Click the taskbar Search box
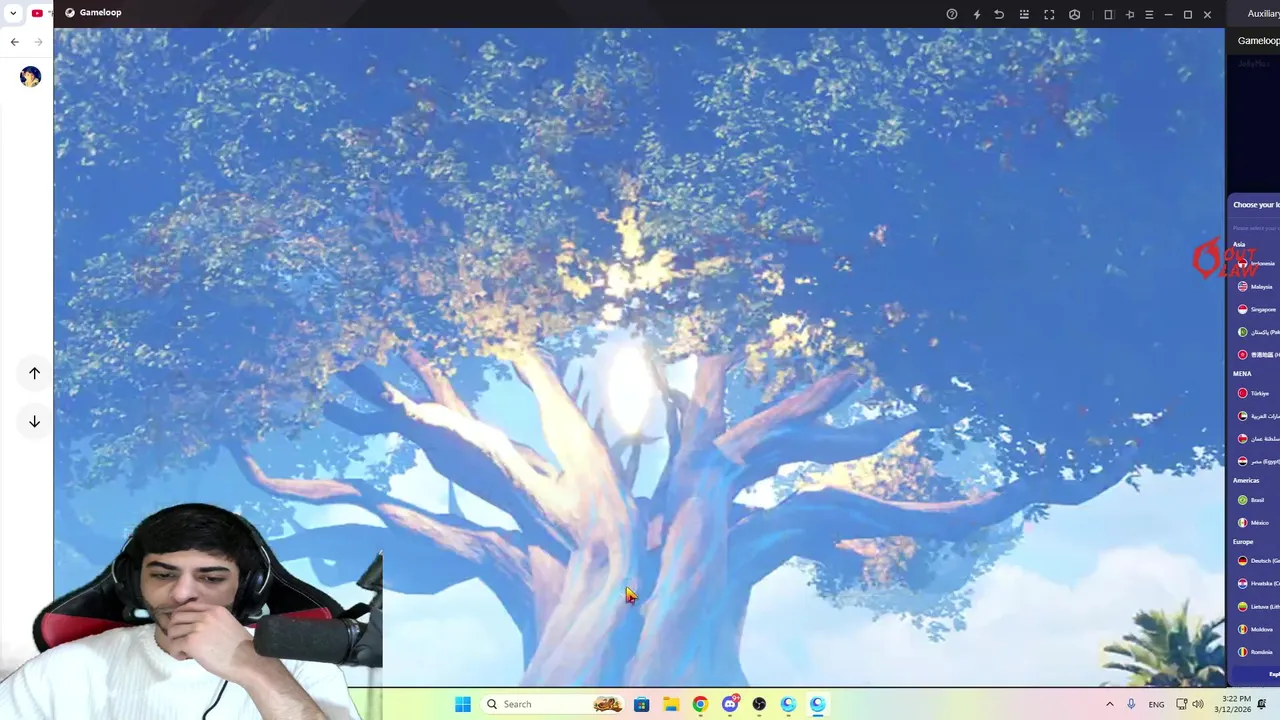The height and width of the screenshot is (720, 1280). coord(554,704)
